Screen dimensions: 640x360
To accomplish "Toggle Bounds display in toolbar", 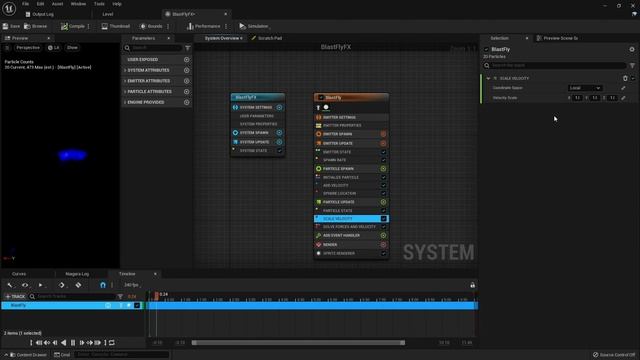I will (x=151, y=26).
